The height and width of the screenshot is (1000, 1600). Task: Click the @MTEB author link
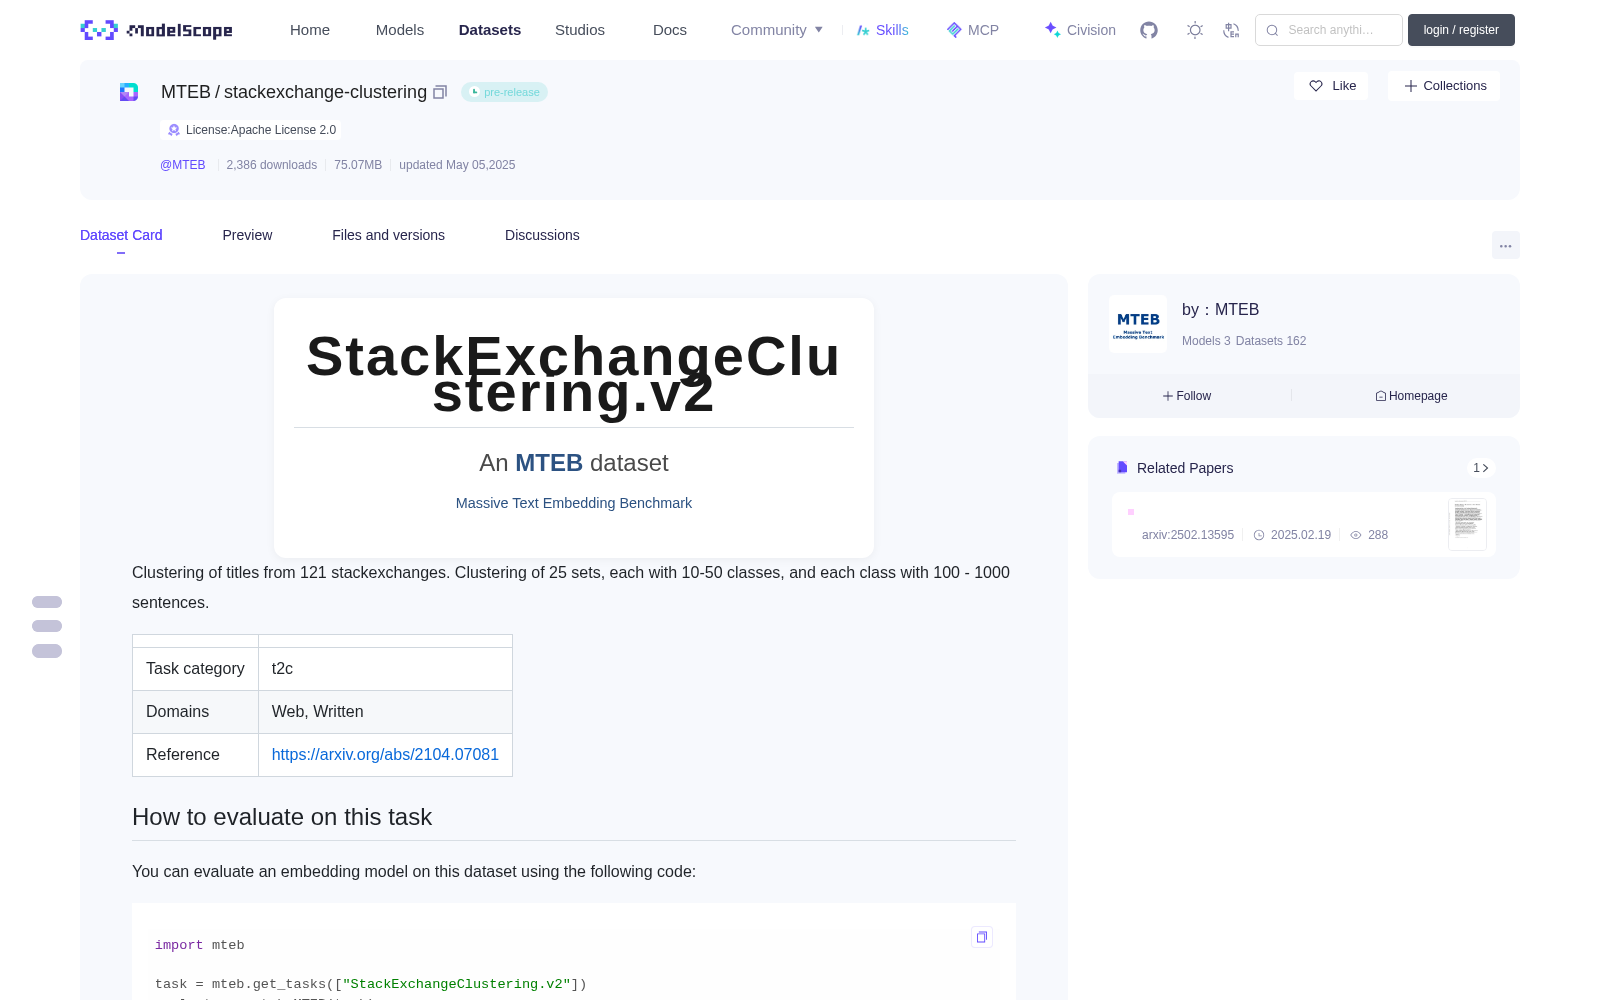click(183, 165)
